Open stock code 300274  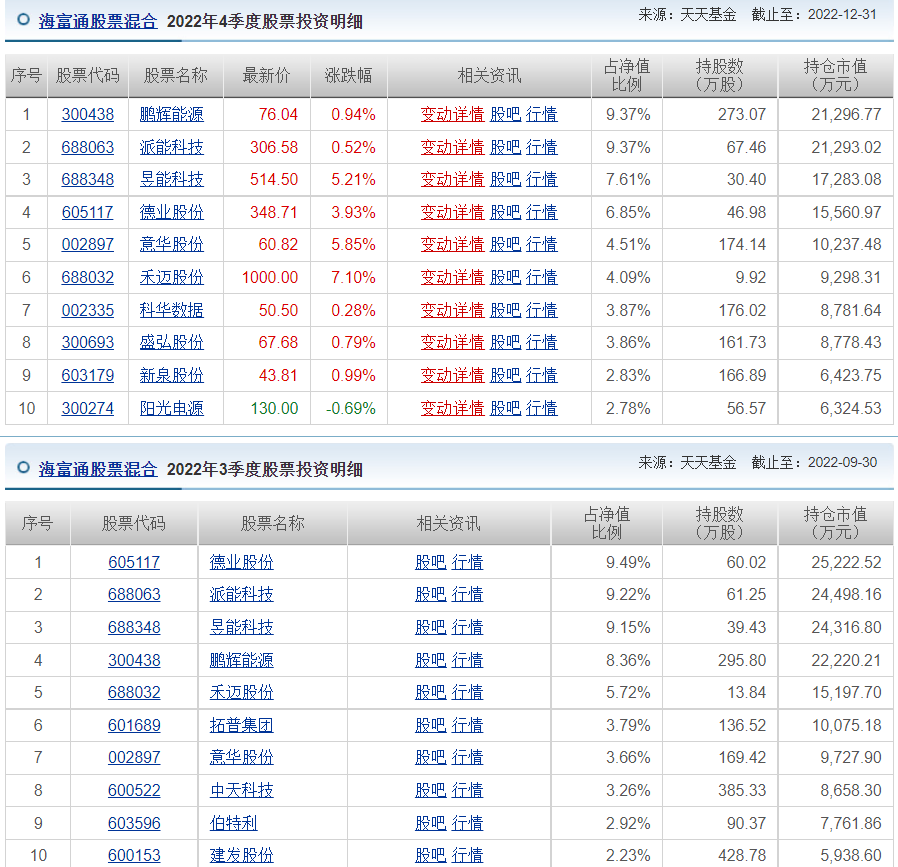[88, 408]
